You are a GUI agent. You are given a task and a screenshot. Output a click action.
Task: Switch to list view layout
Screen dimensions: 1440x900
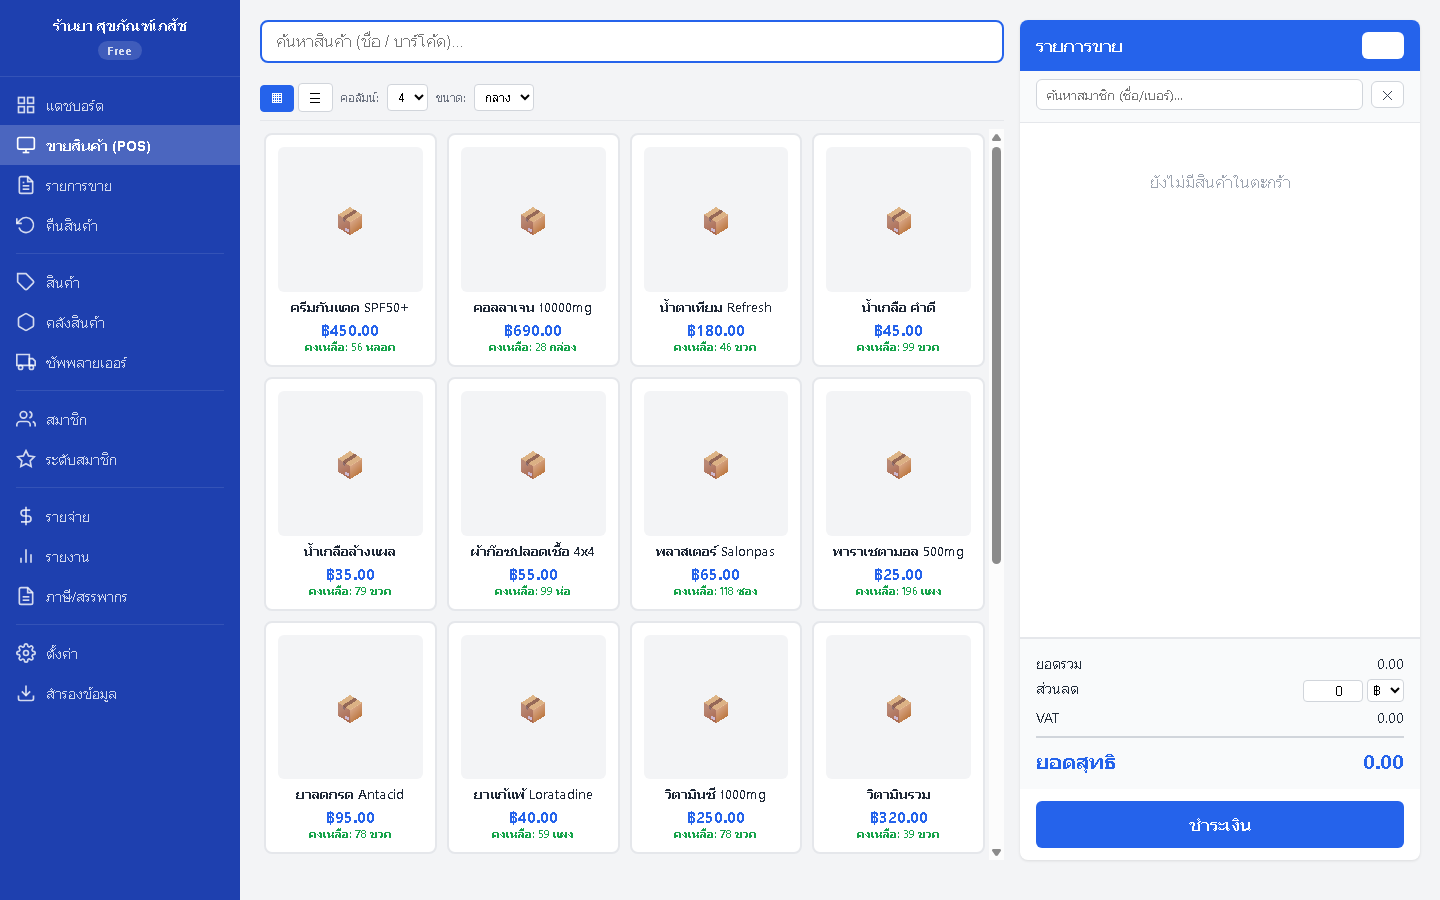click(x=315, y=98)
